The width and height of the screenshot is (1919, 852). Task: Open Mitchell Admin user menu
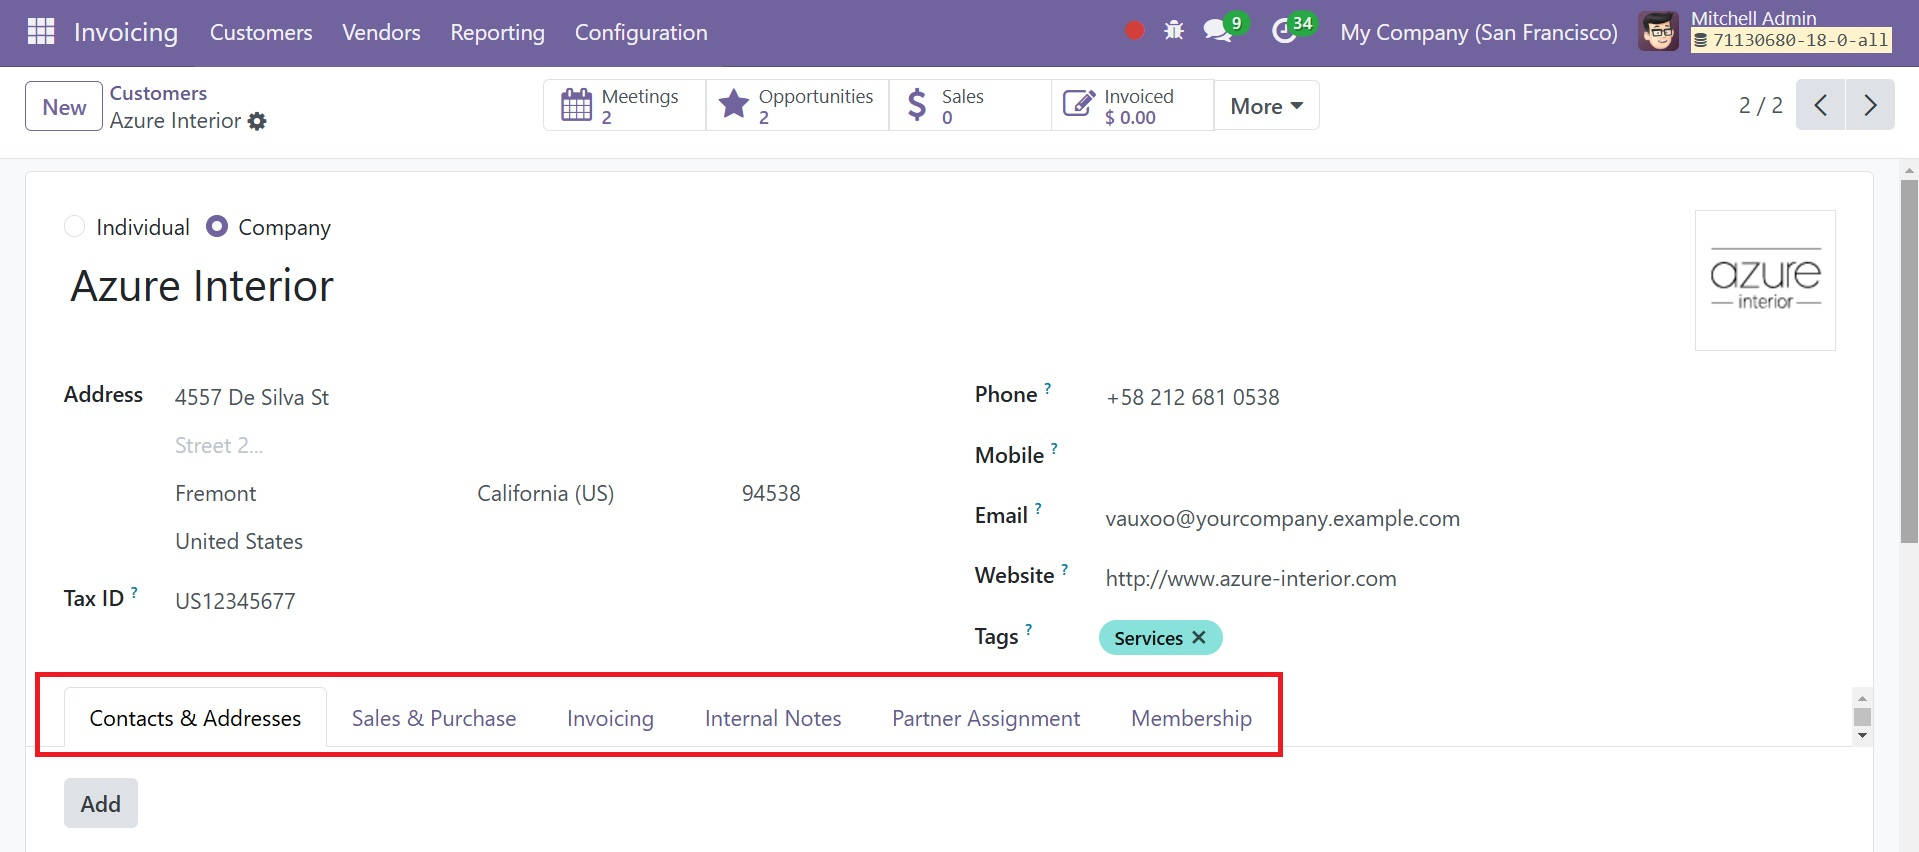pos(1765,31)
